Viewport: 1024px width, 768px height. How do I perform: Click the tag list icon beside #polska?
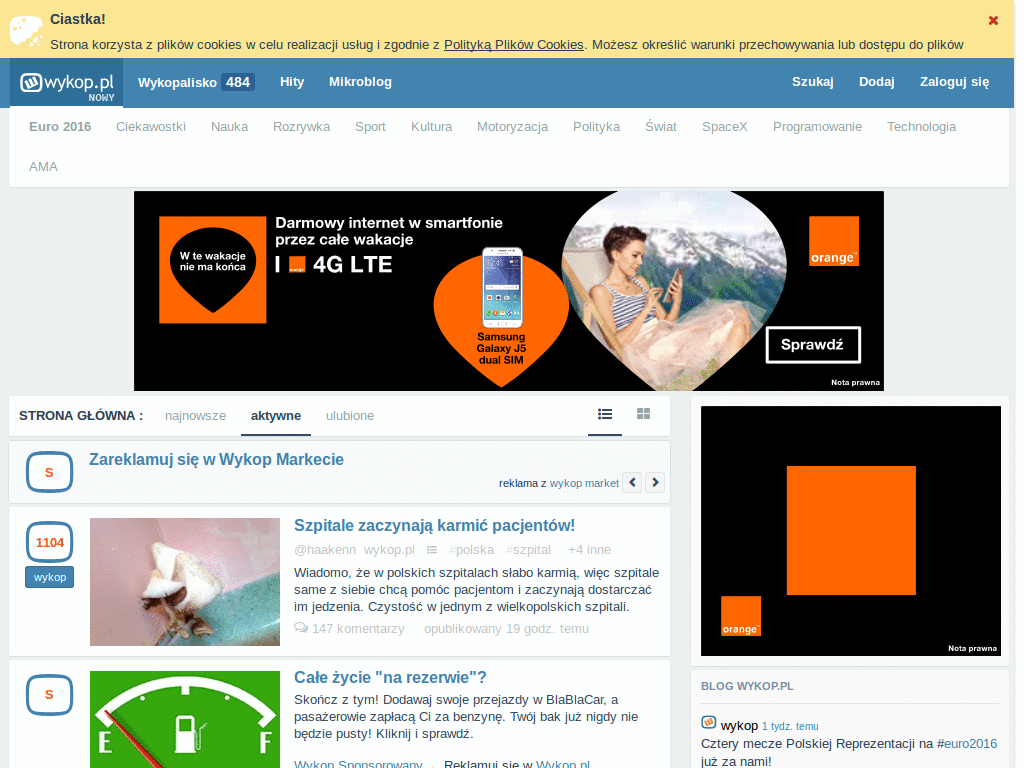click(x=432, y=550)
